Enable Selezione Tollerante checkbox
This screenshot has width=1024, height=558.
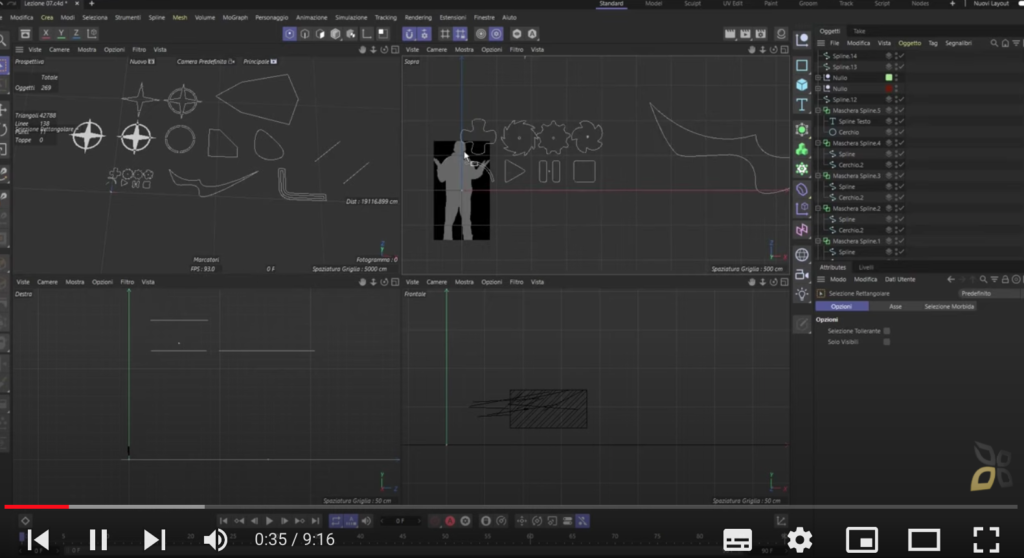pyautogui.click(x=886, y=331)
